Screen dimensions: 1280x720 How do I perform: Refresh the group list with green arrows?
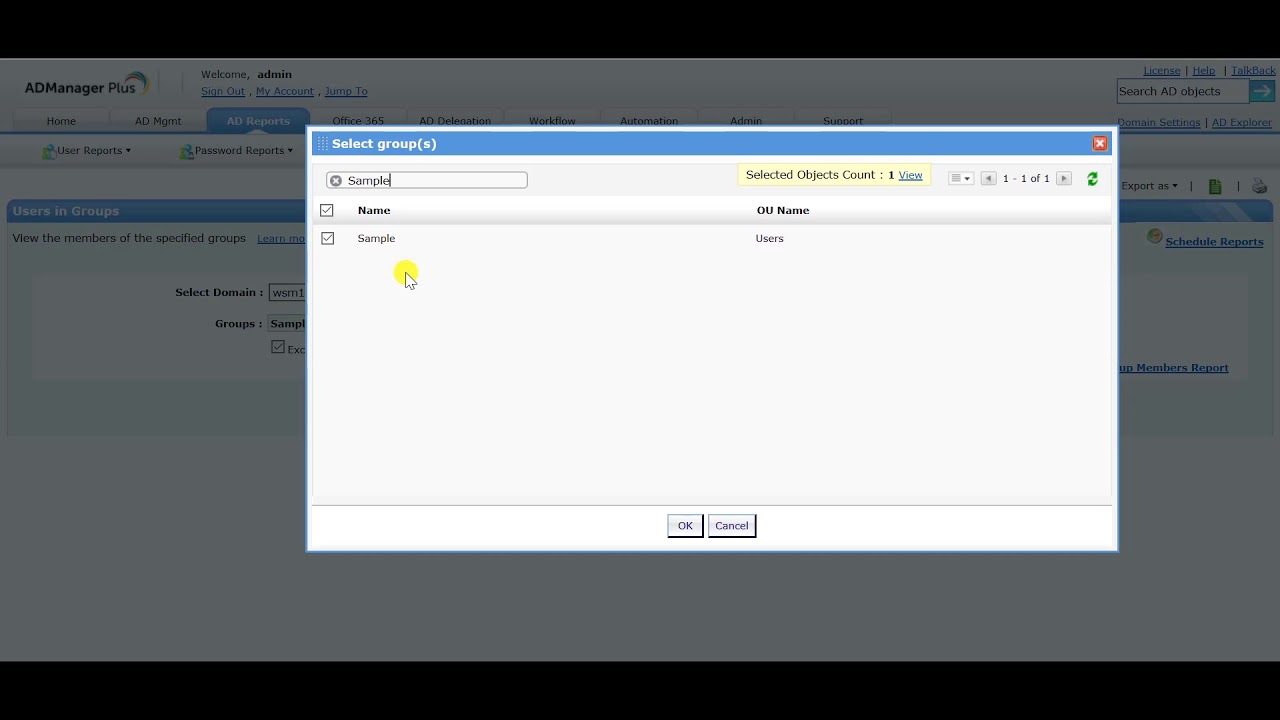(1092, 179)
